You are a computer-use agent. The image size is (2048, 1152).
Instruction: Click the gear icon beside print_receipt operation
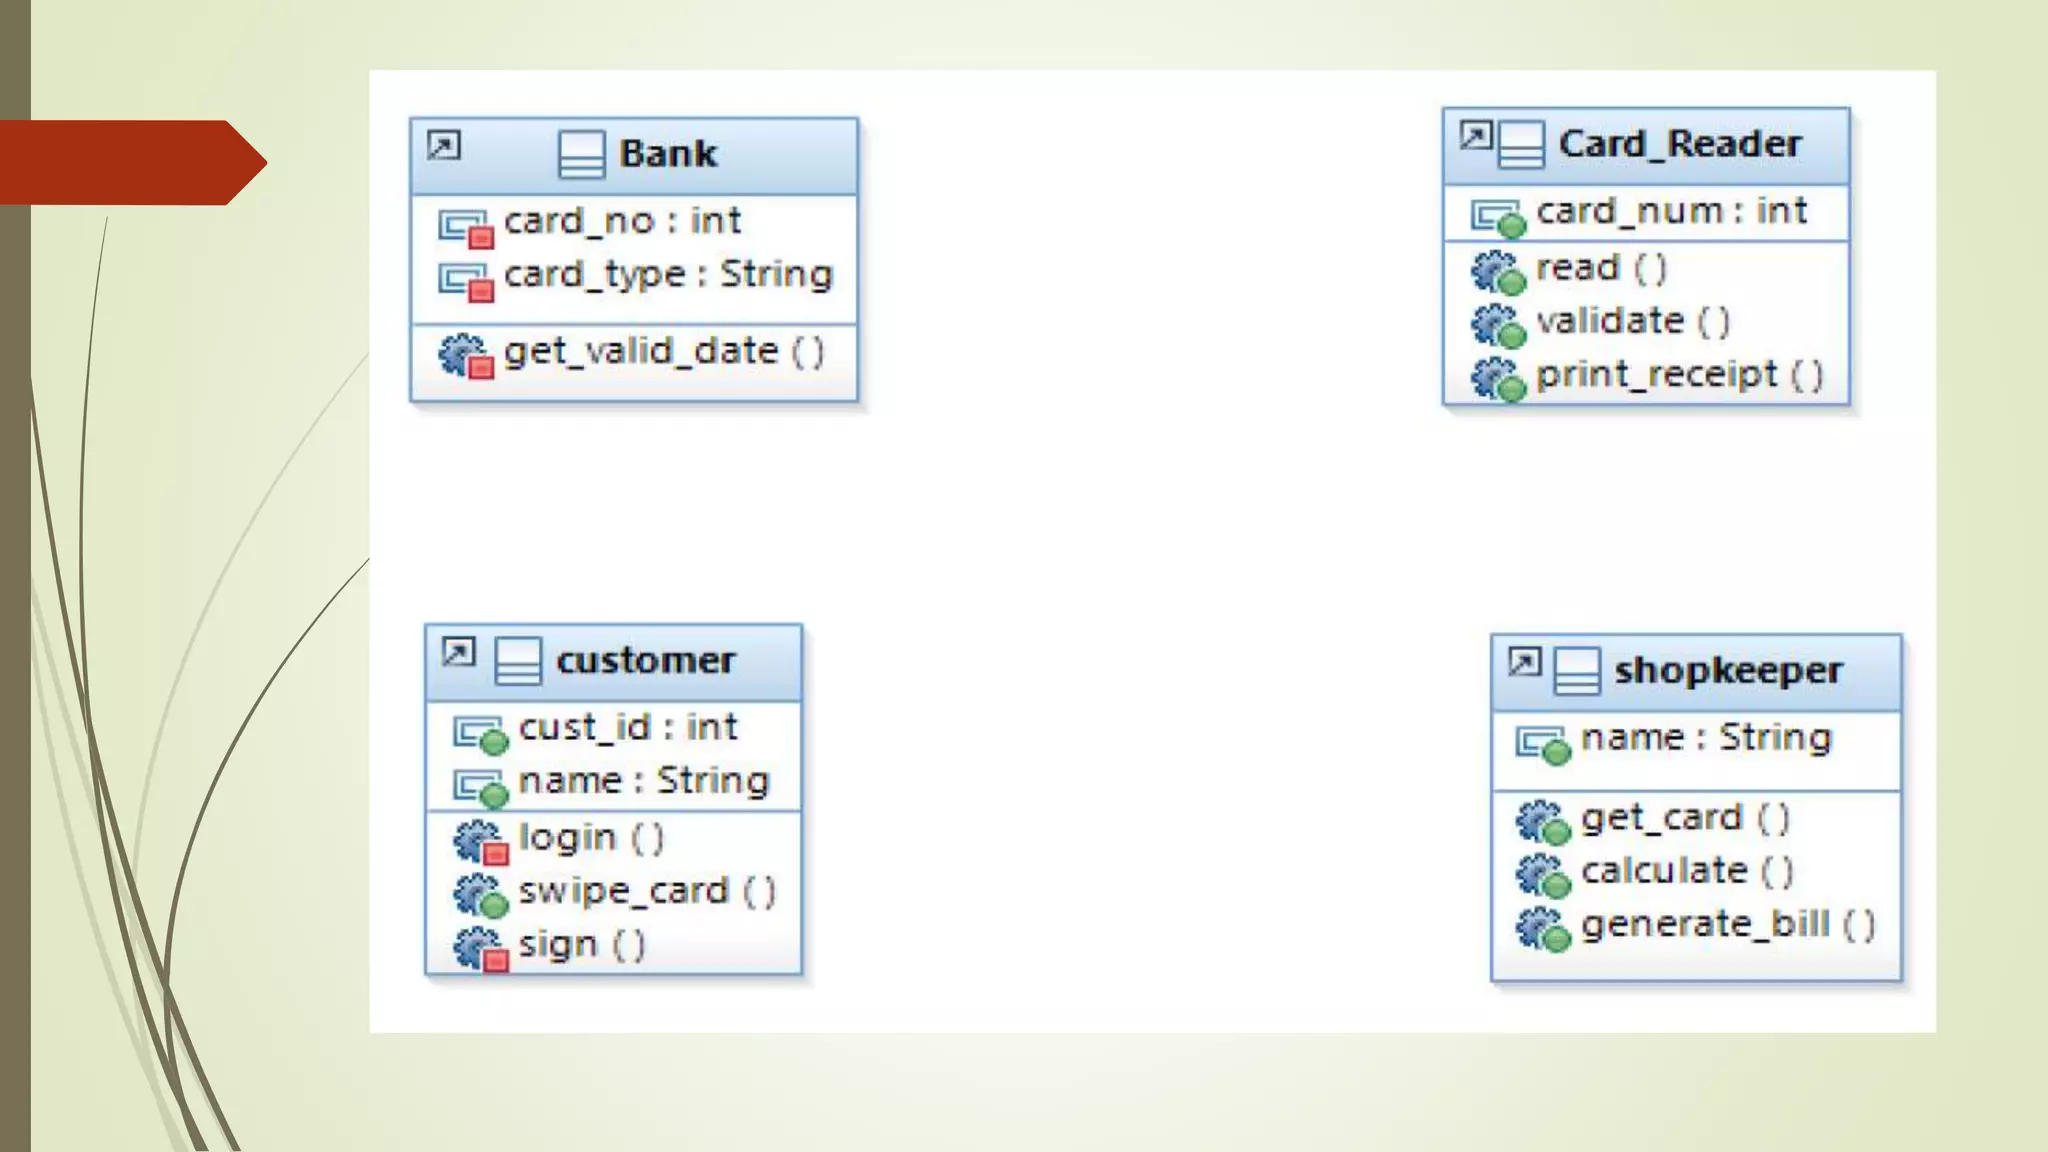(1498, 378)
